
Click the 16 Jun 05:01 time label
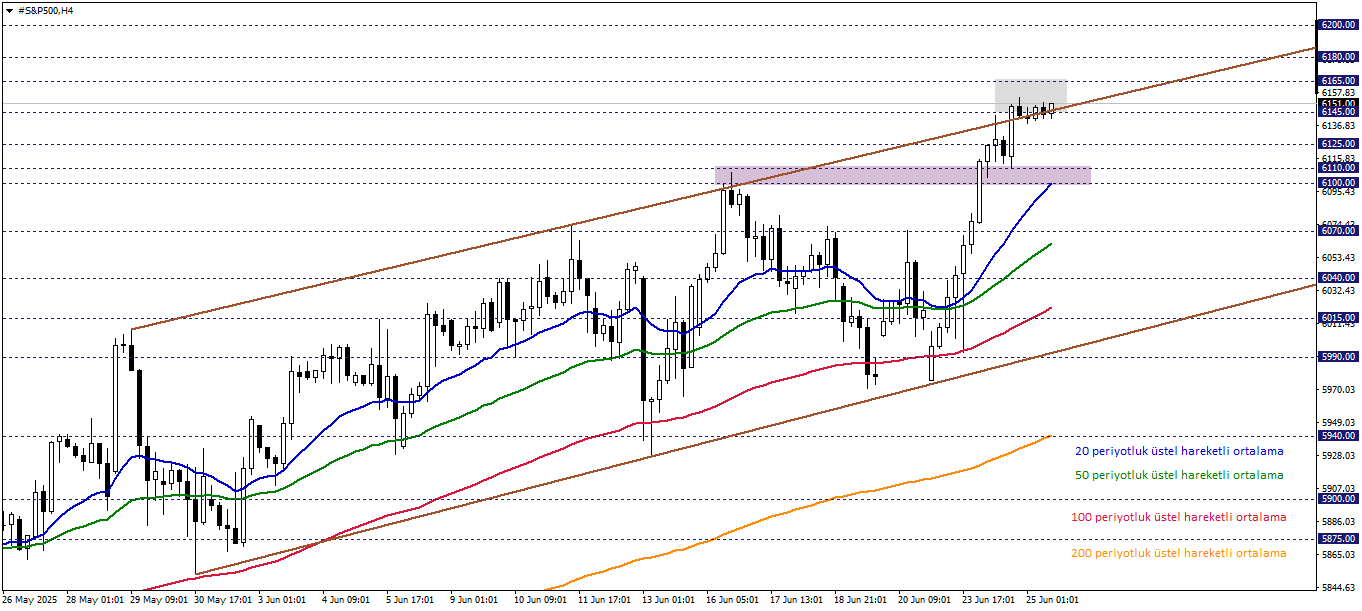pos(732,600)
